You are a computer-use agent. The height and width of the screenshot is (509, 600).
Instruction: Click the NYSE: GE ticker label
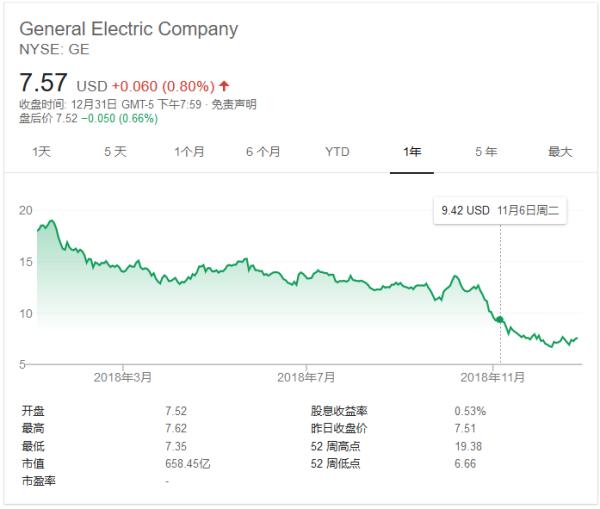[x=53, y=48]
